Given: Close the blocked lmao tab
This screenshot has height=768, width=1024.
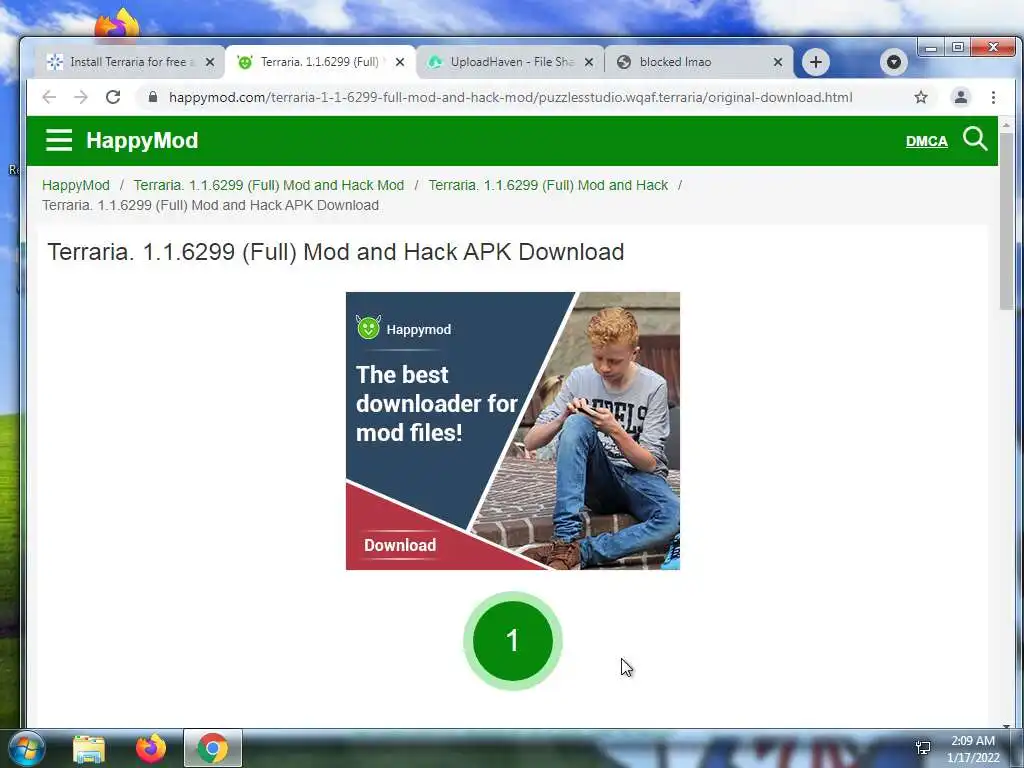Looking at the screenshot, I should (x=777, y=62).
